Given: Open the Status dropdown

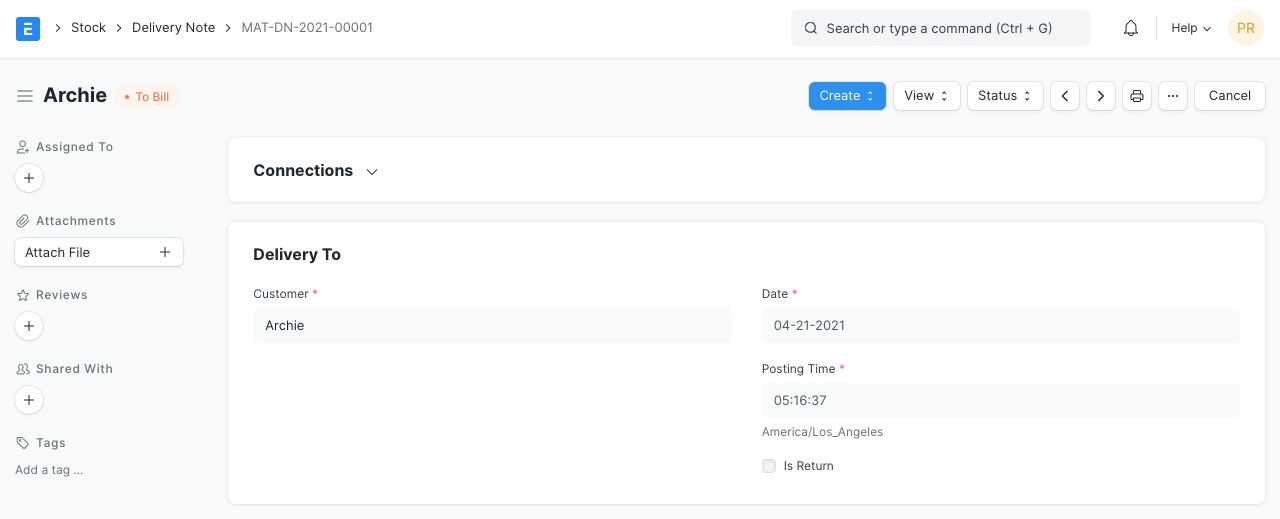Looking at the screenshot, I should [x=1005, y=96].
